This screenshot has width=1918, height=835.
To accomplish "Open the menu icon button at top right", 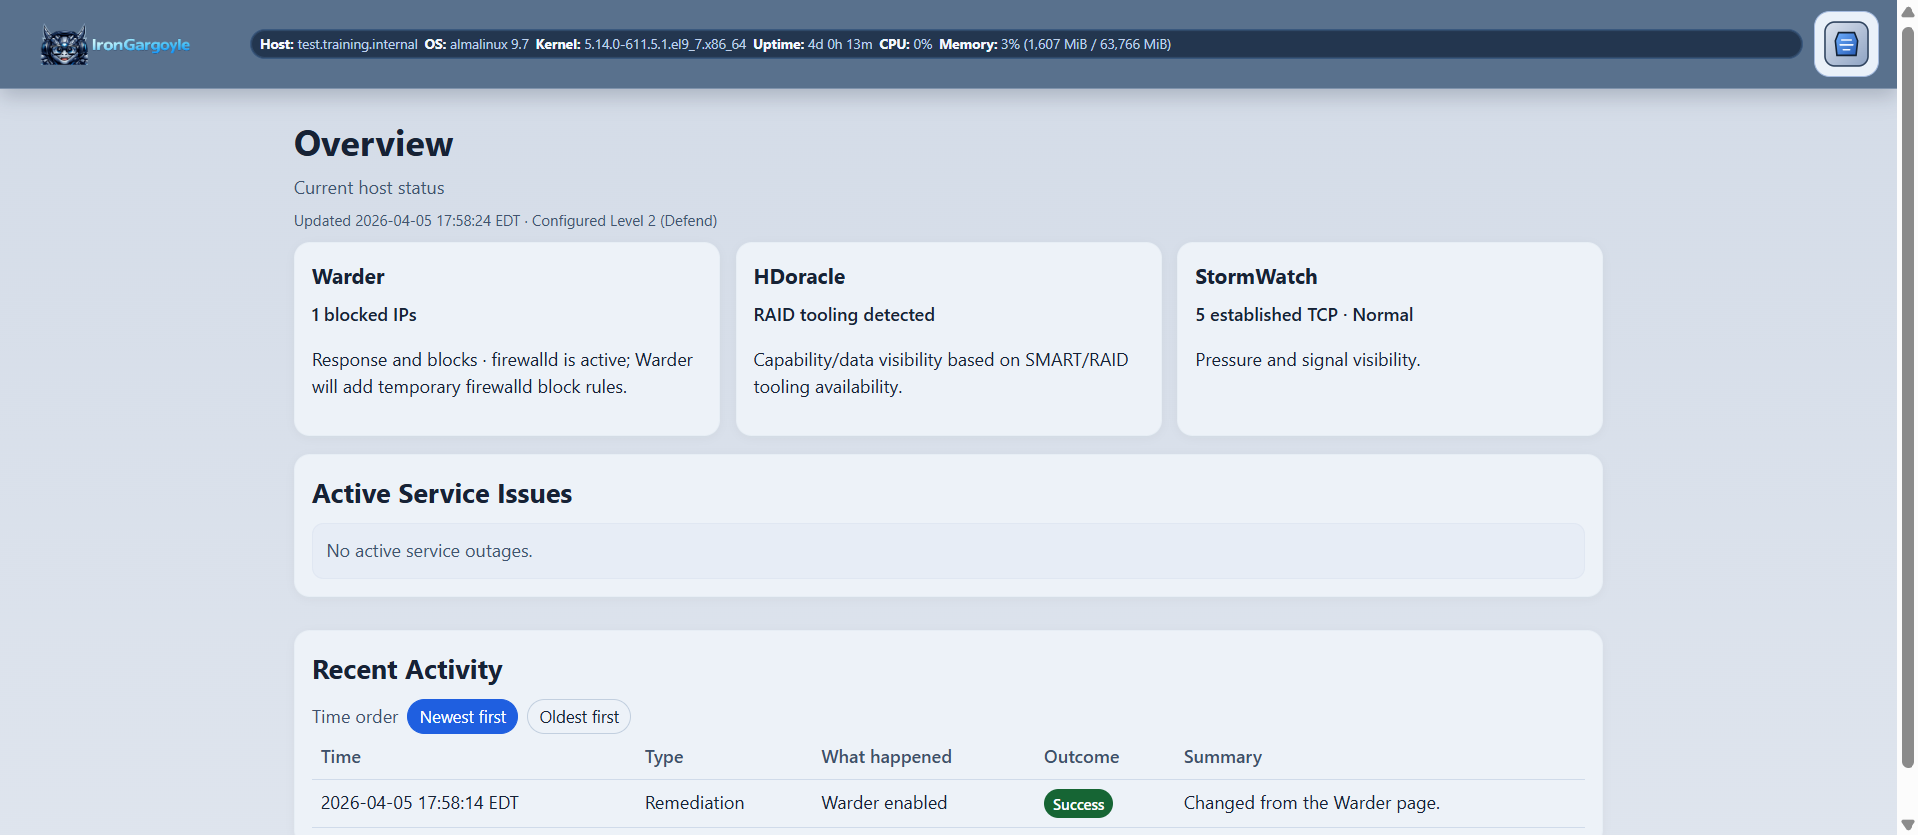I will 1845,44.
